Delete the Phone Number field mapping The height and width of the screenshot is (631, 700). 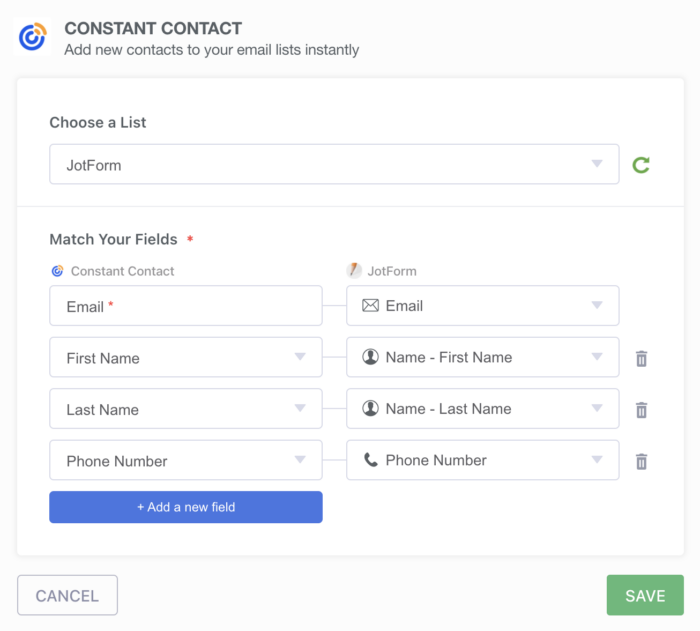[642, 461]
